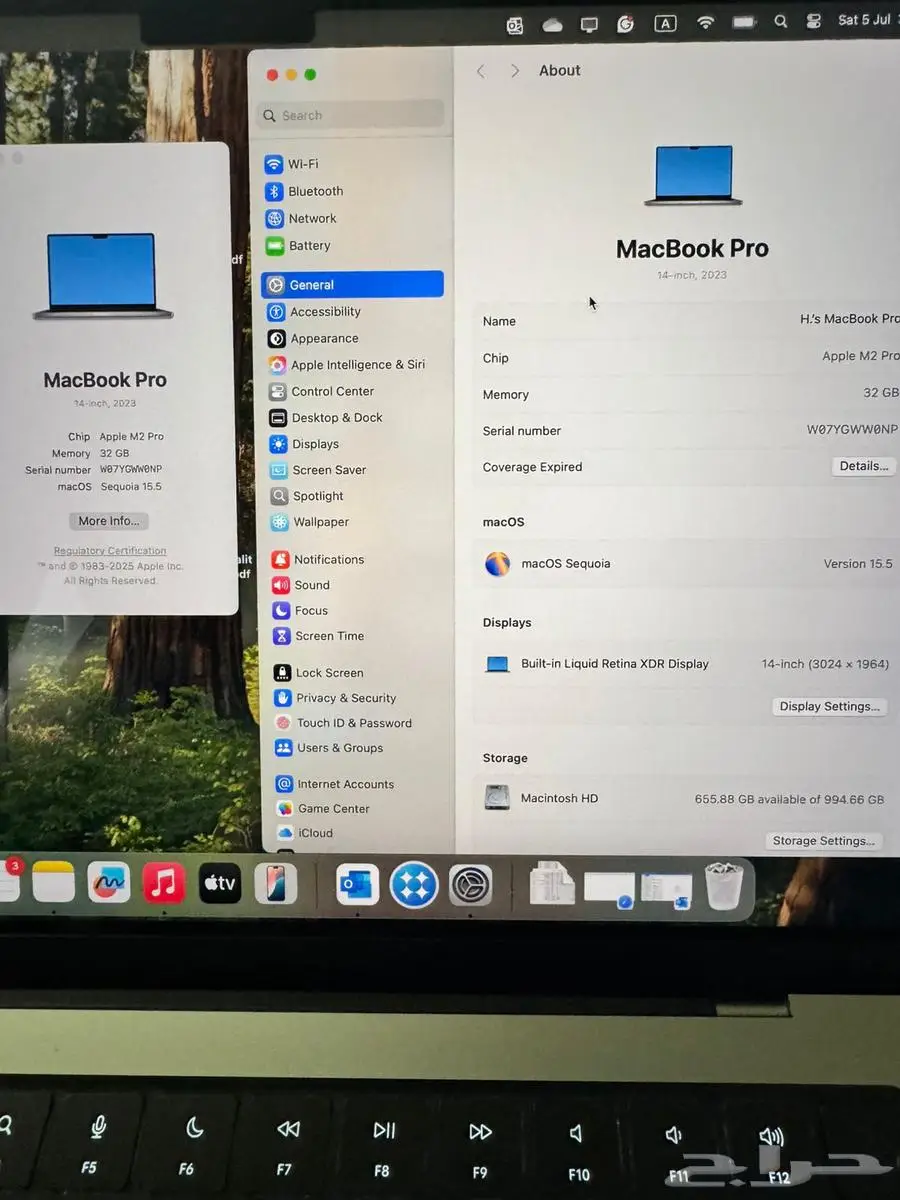Click More Info in About This Mac window
This screenshot has width=900, height=1200.
click(x=109, y=521)
